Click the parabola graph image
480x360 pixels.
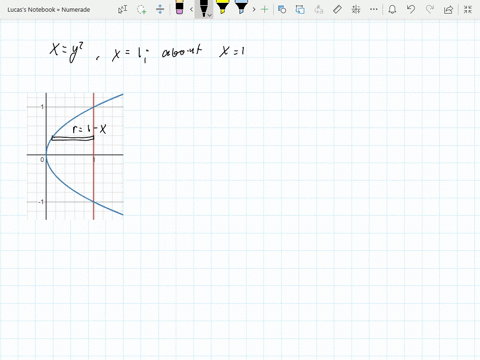tap(75, 156)
